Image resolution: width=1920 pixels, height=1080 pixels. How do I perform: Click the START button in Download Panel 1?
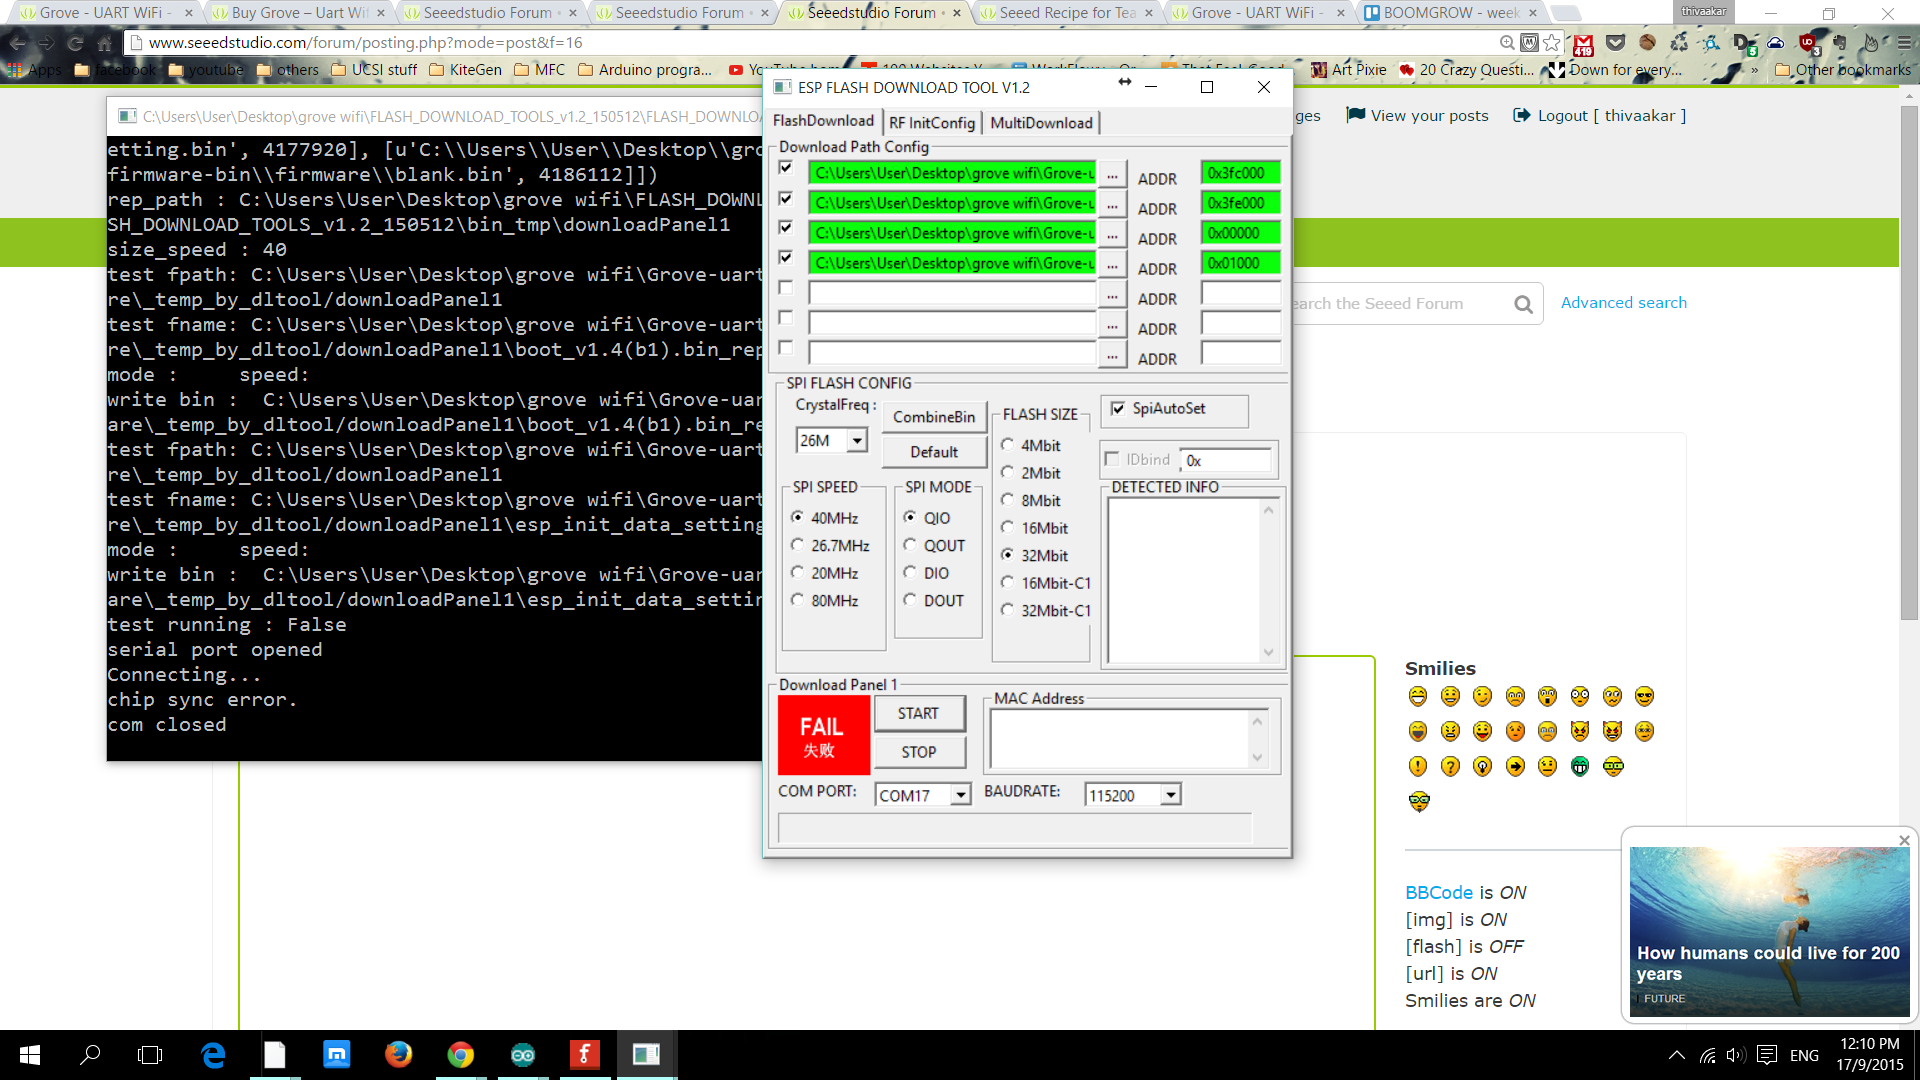[919, 712]
